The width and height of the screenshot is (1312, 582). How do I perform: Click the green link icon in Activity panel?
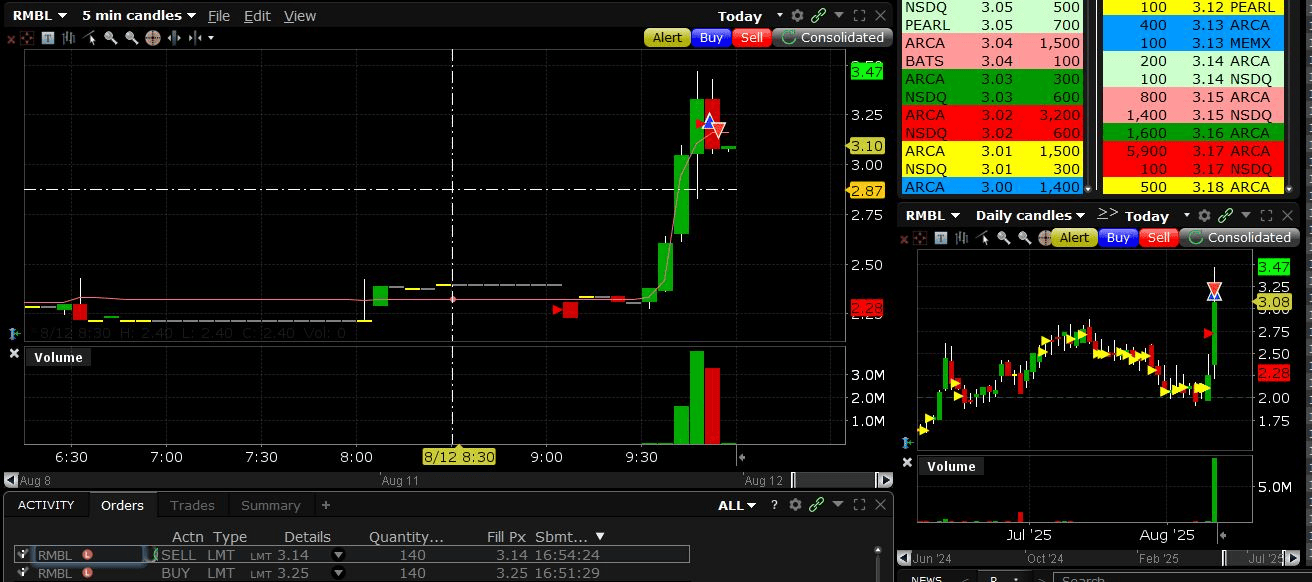tap(817, 505)
